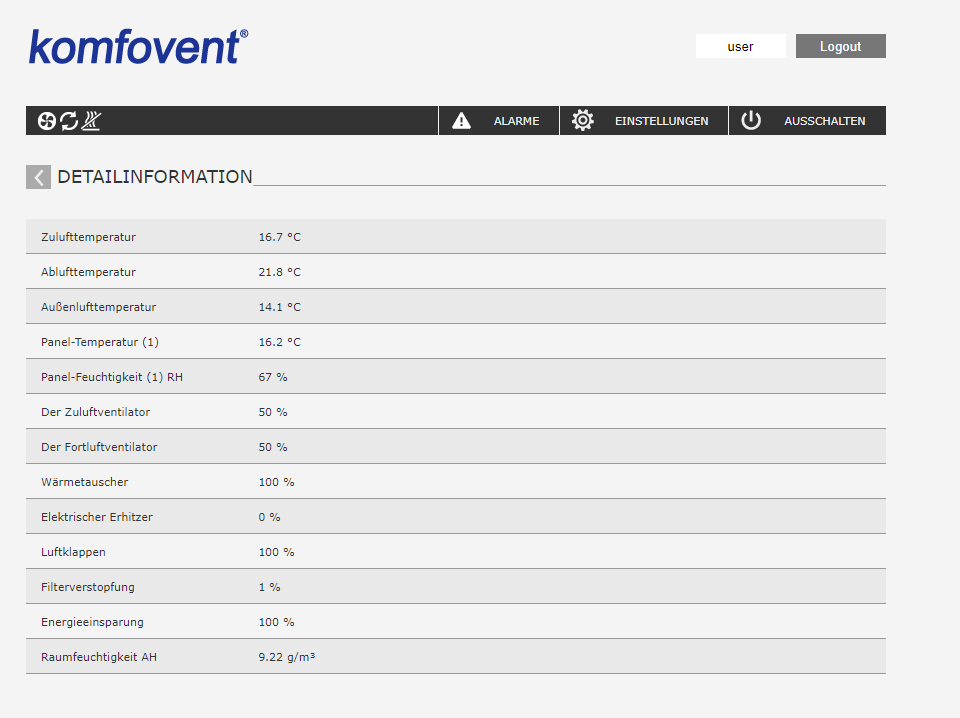This screenshot has height=718, width=960.
Task: Select the 16.2 °C value
Action: (279, 342)
